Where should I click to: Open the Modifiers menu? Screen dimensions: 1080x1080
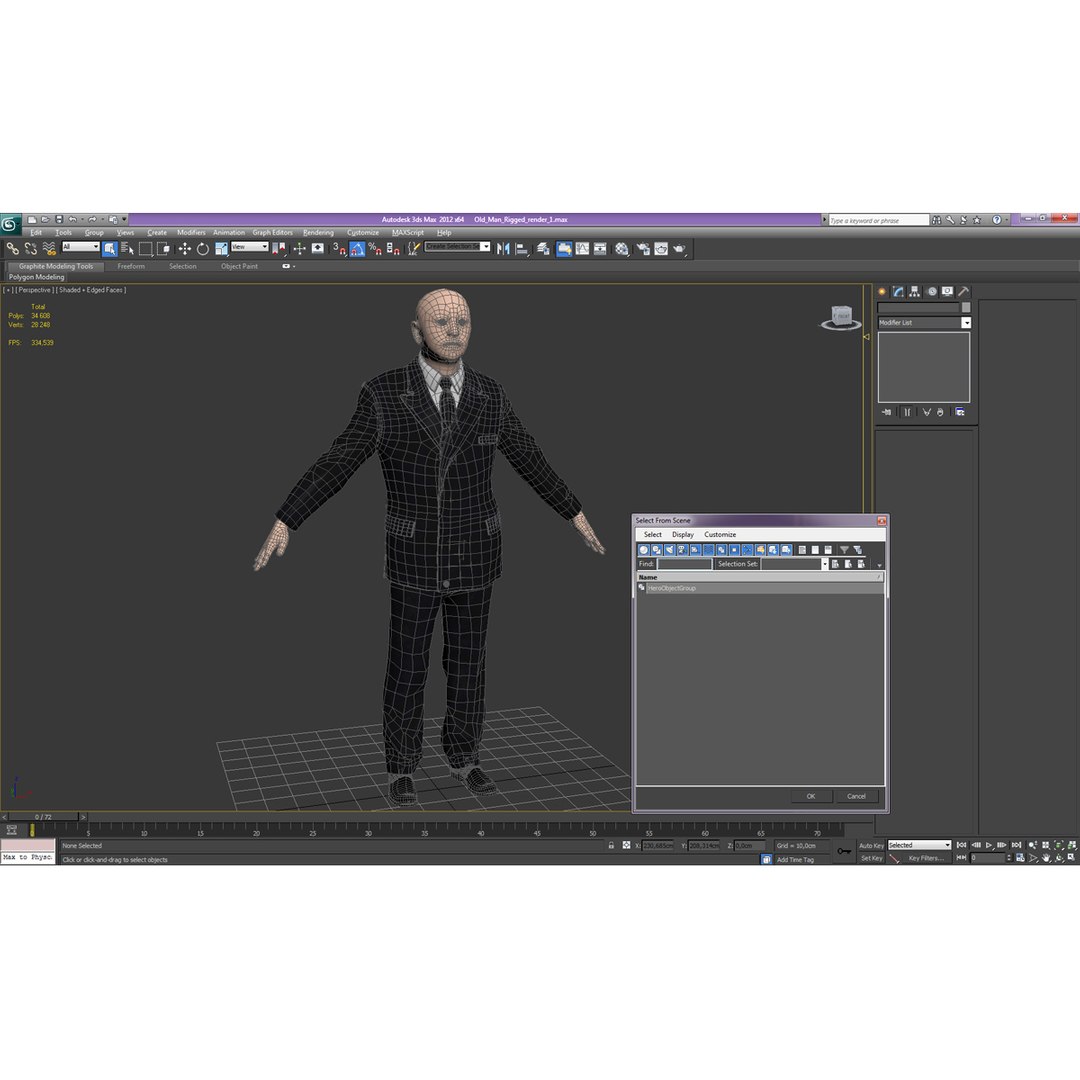click(x=191, y=233)
